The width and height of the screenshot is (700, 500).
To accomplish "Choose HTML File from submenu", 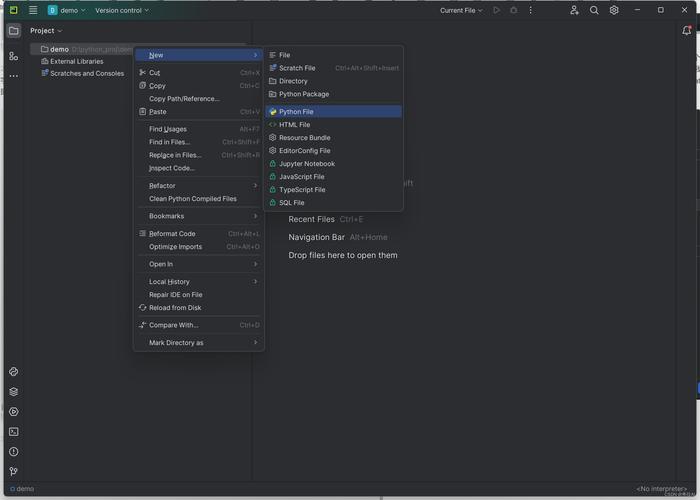I will 333,125.
